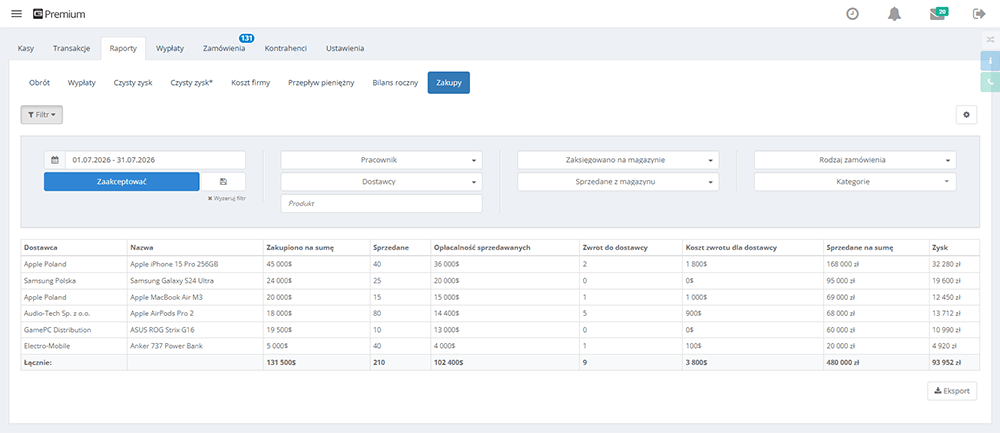1000x433 pixels.
Task: Open Zaksięgowano na magazynie dropdown
Action: click(618, 160)
